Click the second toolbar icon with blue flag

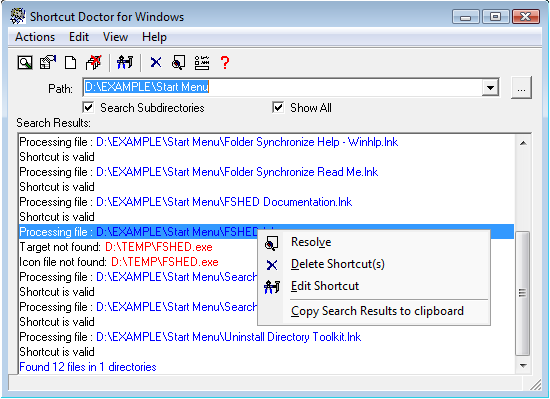48,63
